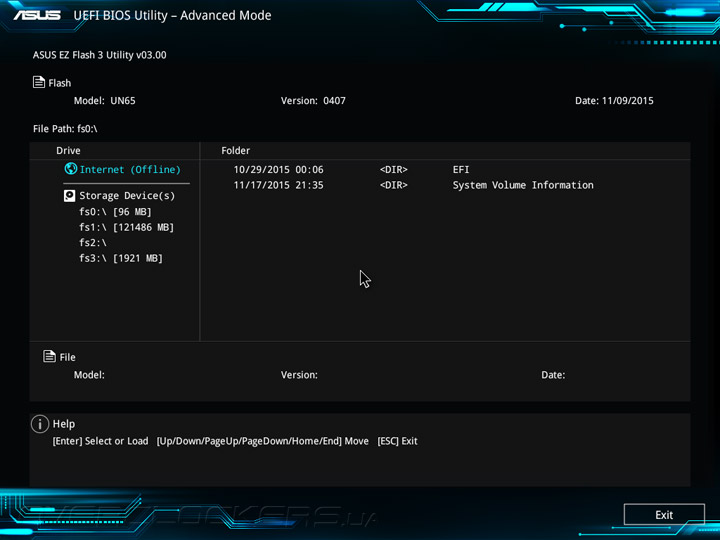The width and height of the screenshot is (720, 540).
Task: Click the File Path: fs0:\ text
Action: click(65, 129)
